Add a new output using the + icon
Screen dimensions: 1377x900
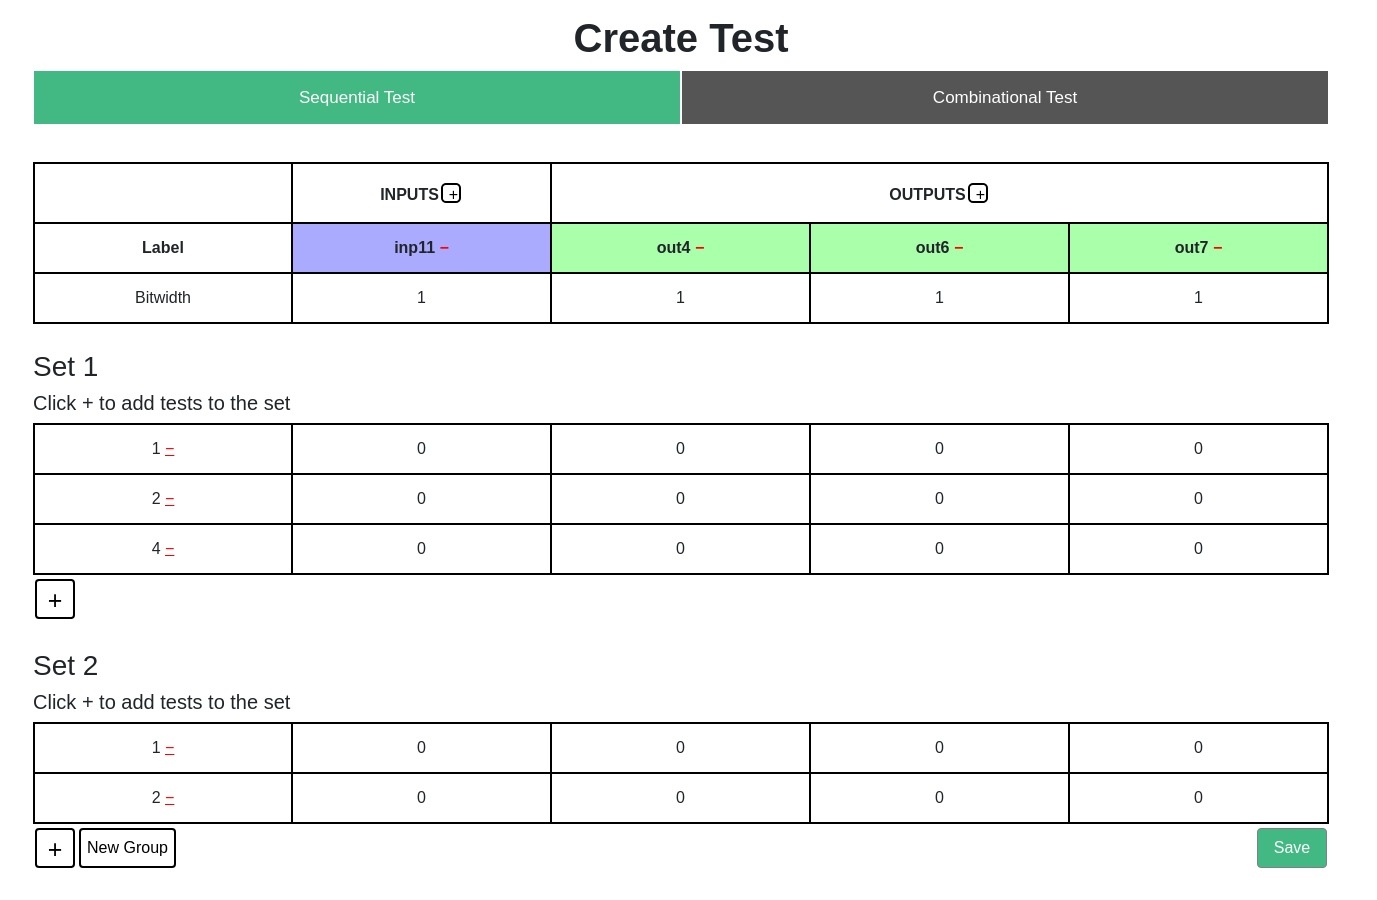(x=978, y=194)
